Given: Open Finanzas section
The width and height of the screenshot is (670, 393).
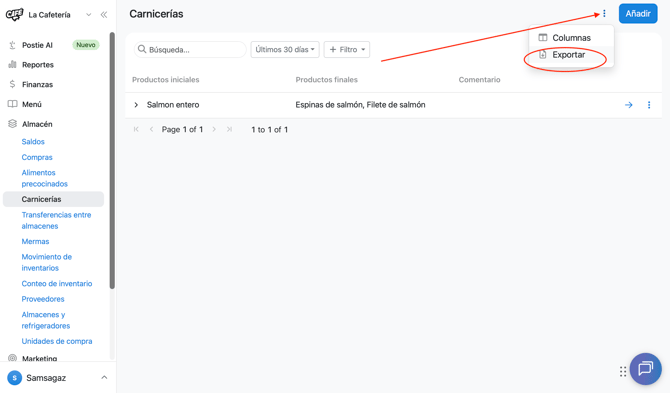Looking at the screenshot, I should (37, 84).
